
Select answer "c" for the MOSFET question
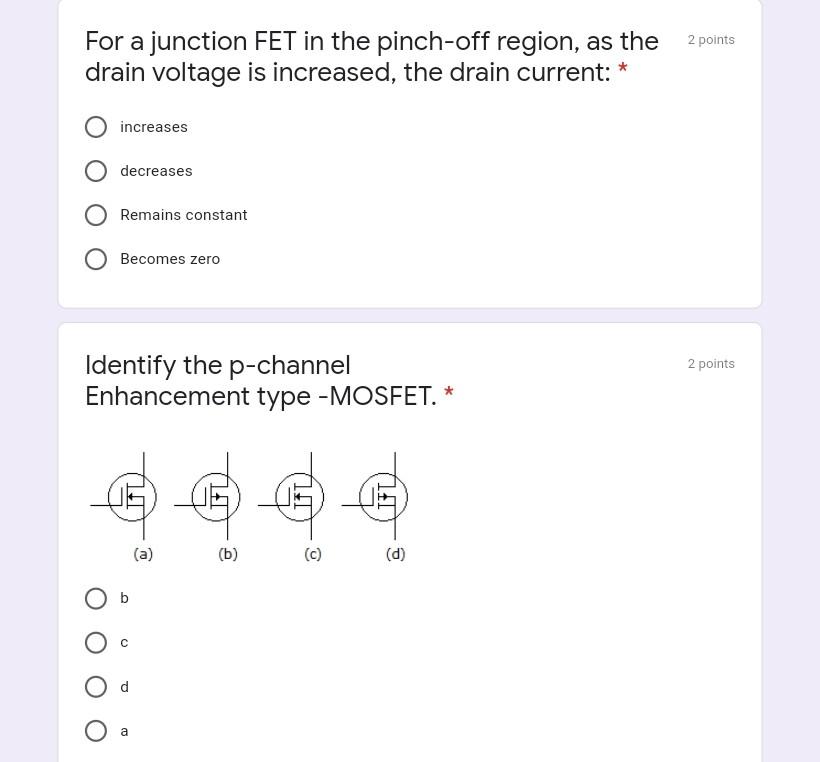point(96,642)
